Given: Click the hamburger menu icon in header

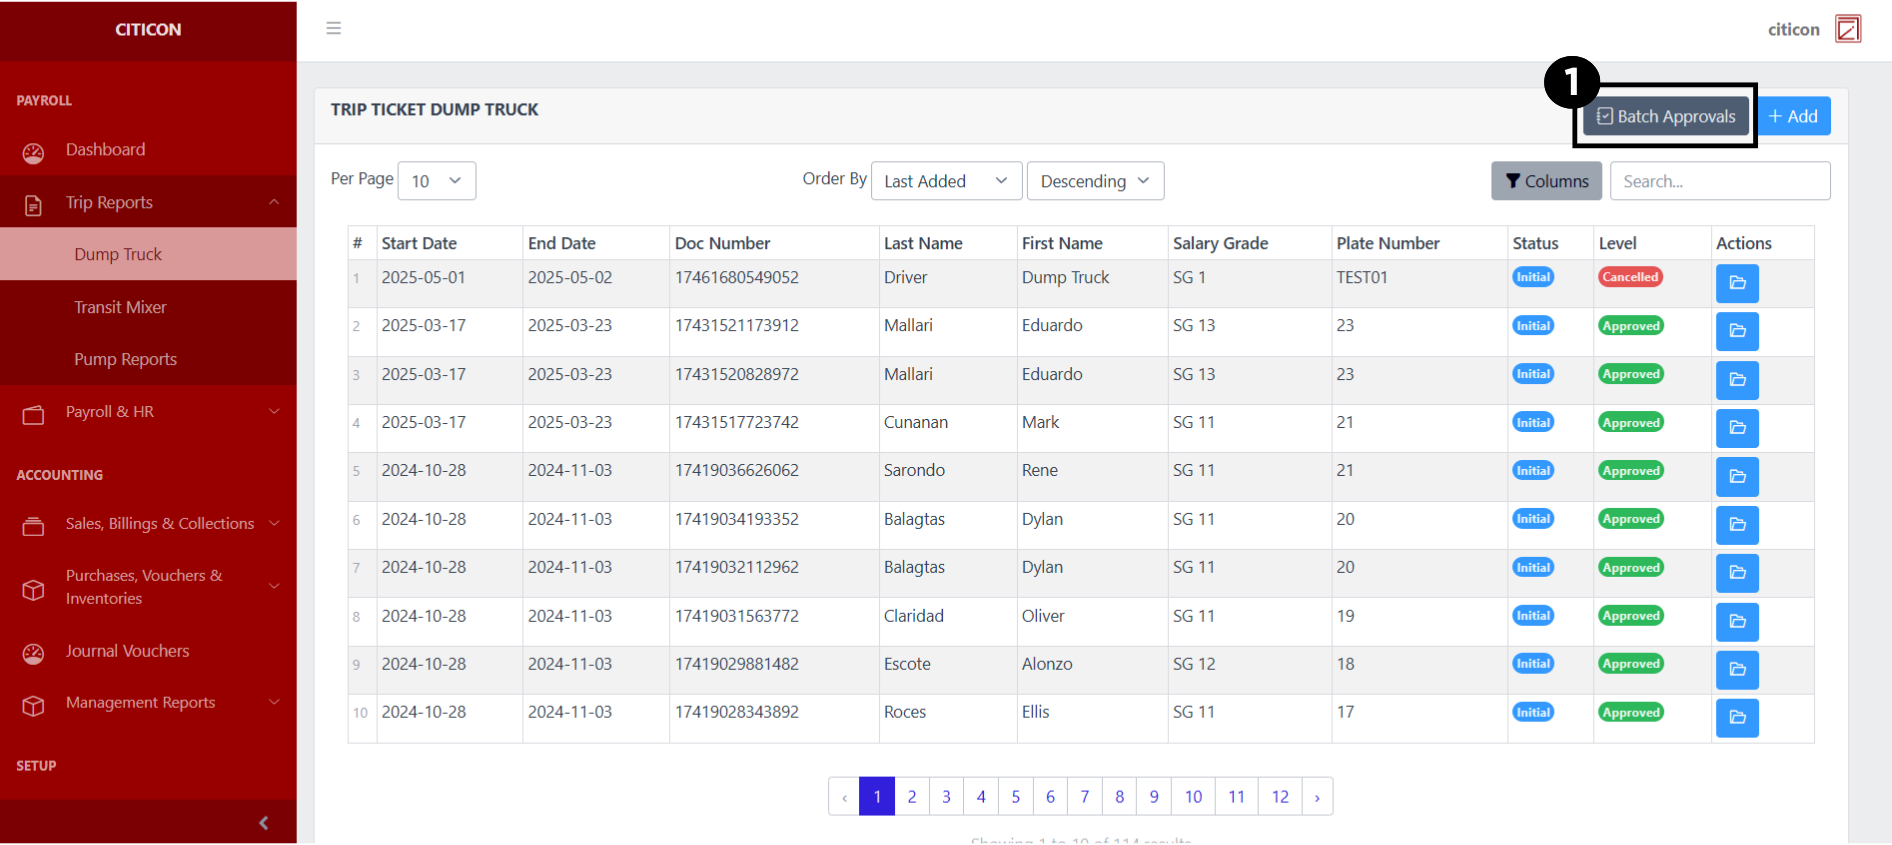Looking at the screenshot, I should coord(334,29).
